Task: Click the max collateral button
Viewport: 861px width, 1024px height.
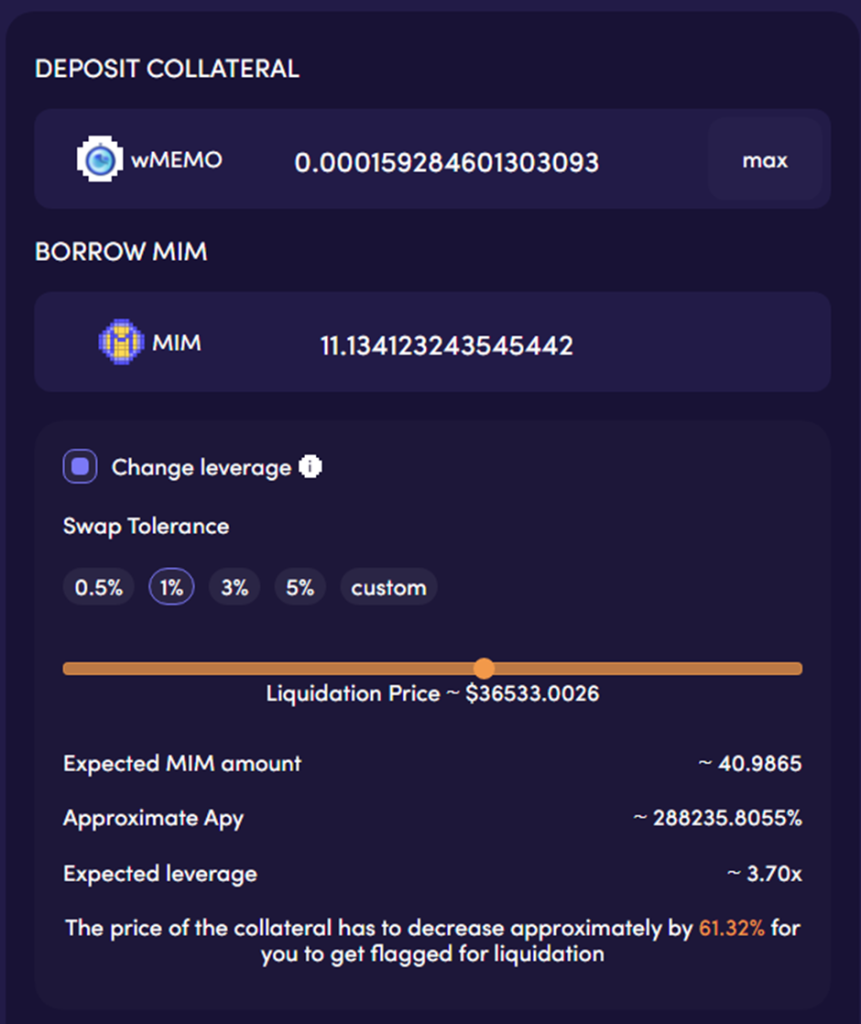Action: (765, 159)
